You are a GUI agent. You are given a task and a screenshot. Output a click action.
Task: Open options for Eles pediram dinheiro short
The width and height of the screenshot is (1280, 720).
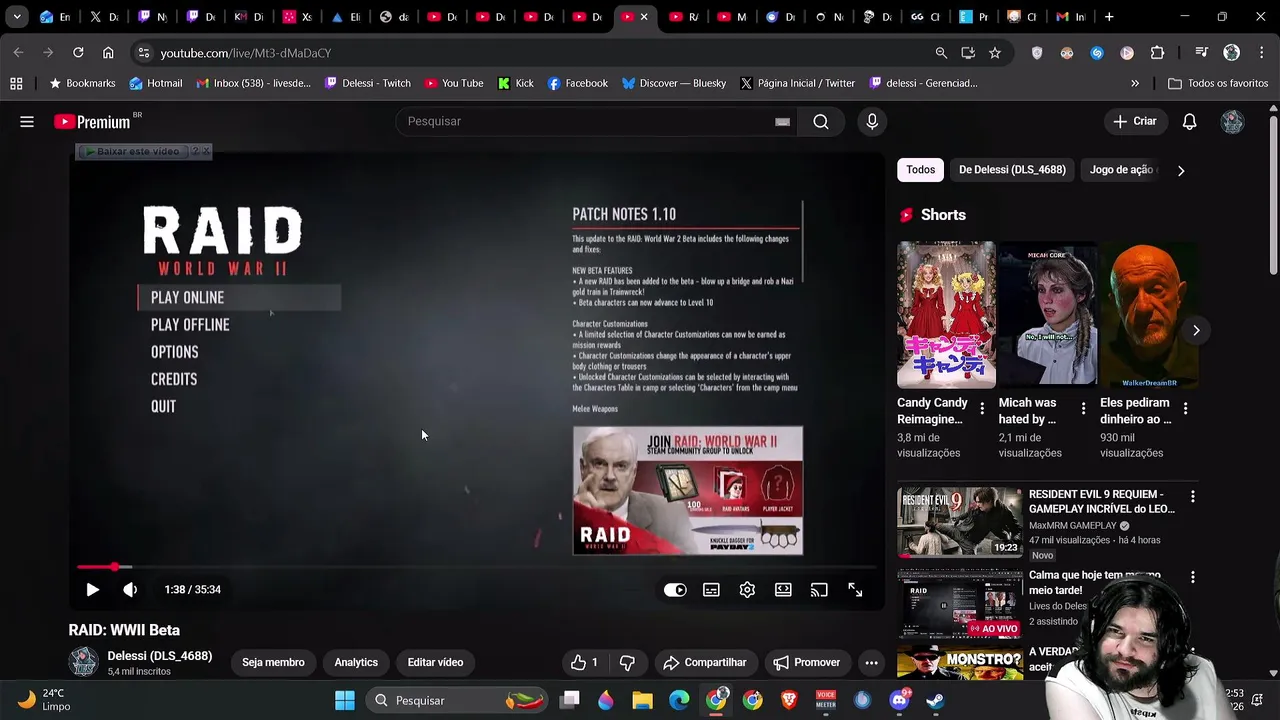point(1185,408)
